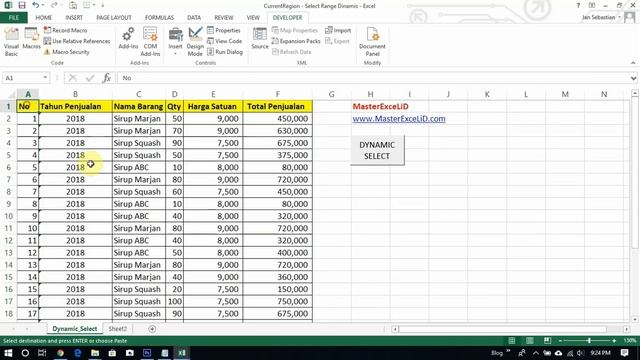This screenshot has height=360, width=640.
Task: Start Record Macro
Action: [x=65, y=30]
